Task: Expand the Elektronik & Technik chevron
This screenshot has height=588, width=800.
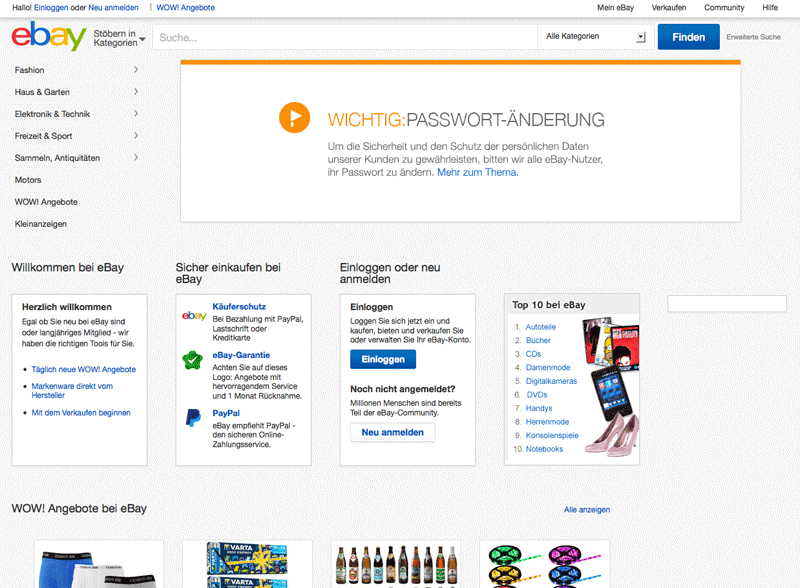Action: [136, 113]
